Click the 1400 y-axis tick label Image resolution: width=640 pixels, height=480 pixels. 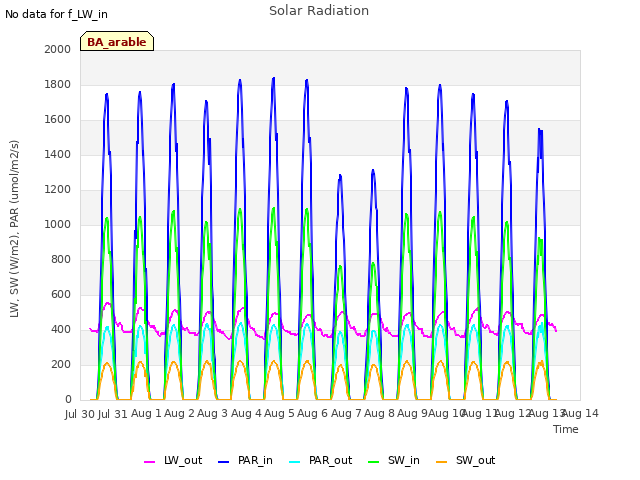58,155
